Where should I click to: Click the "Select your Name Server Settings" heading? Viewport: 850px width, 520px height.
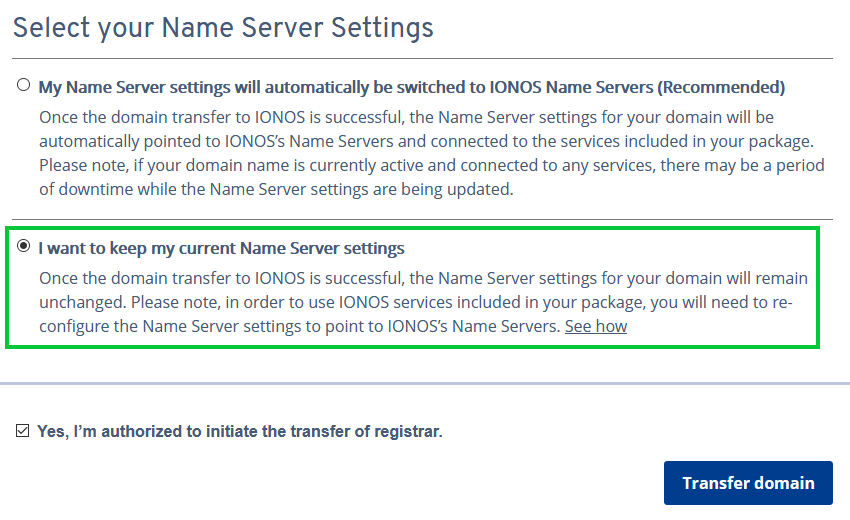[223, 28]
